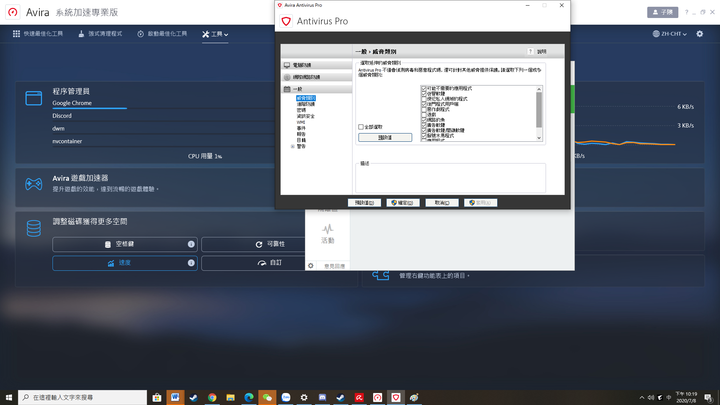The image size is (720, 405).
Task: Open the 啟動最佳化工具 tab
Action: pos(162,34)
